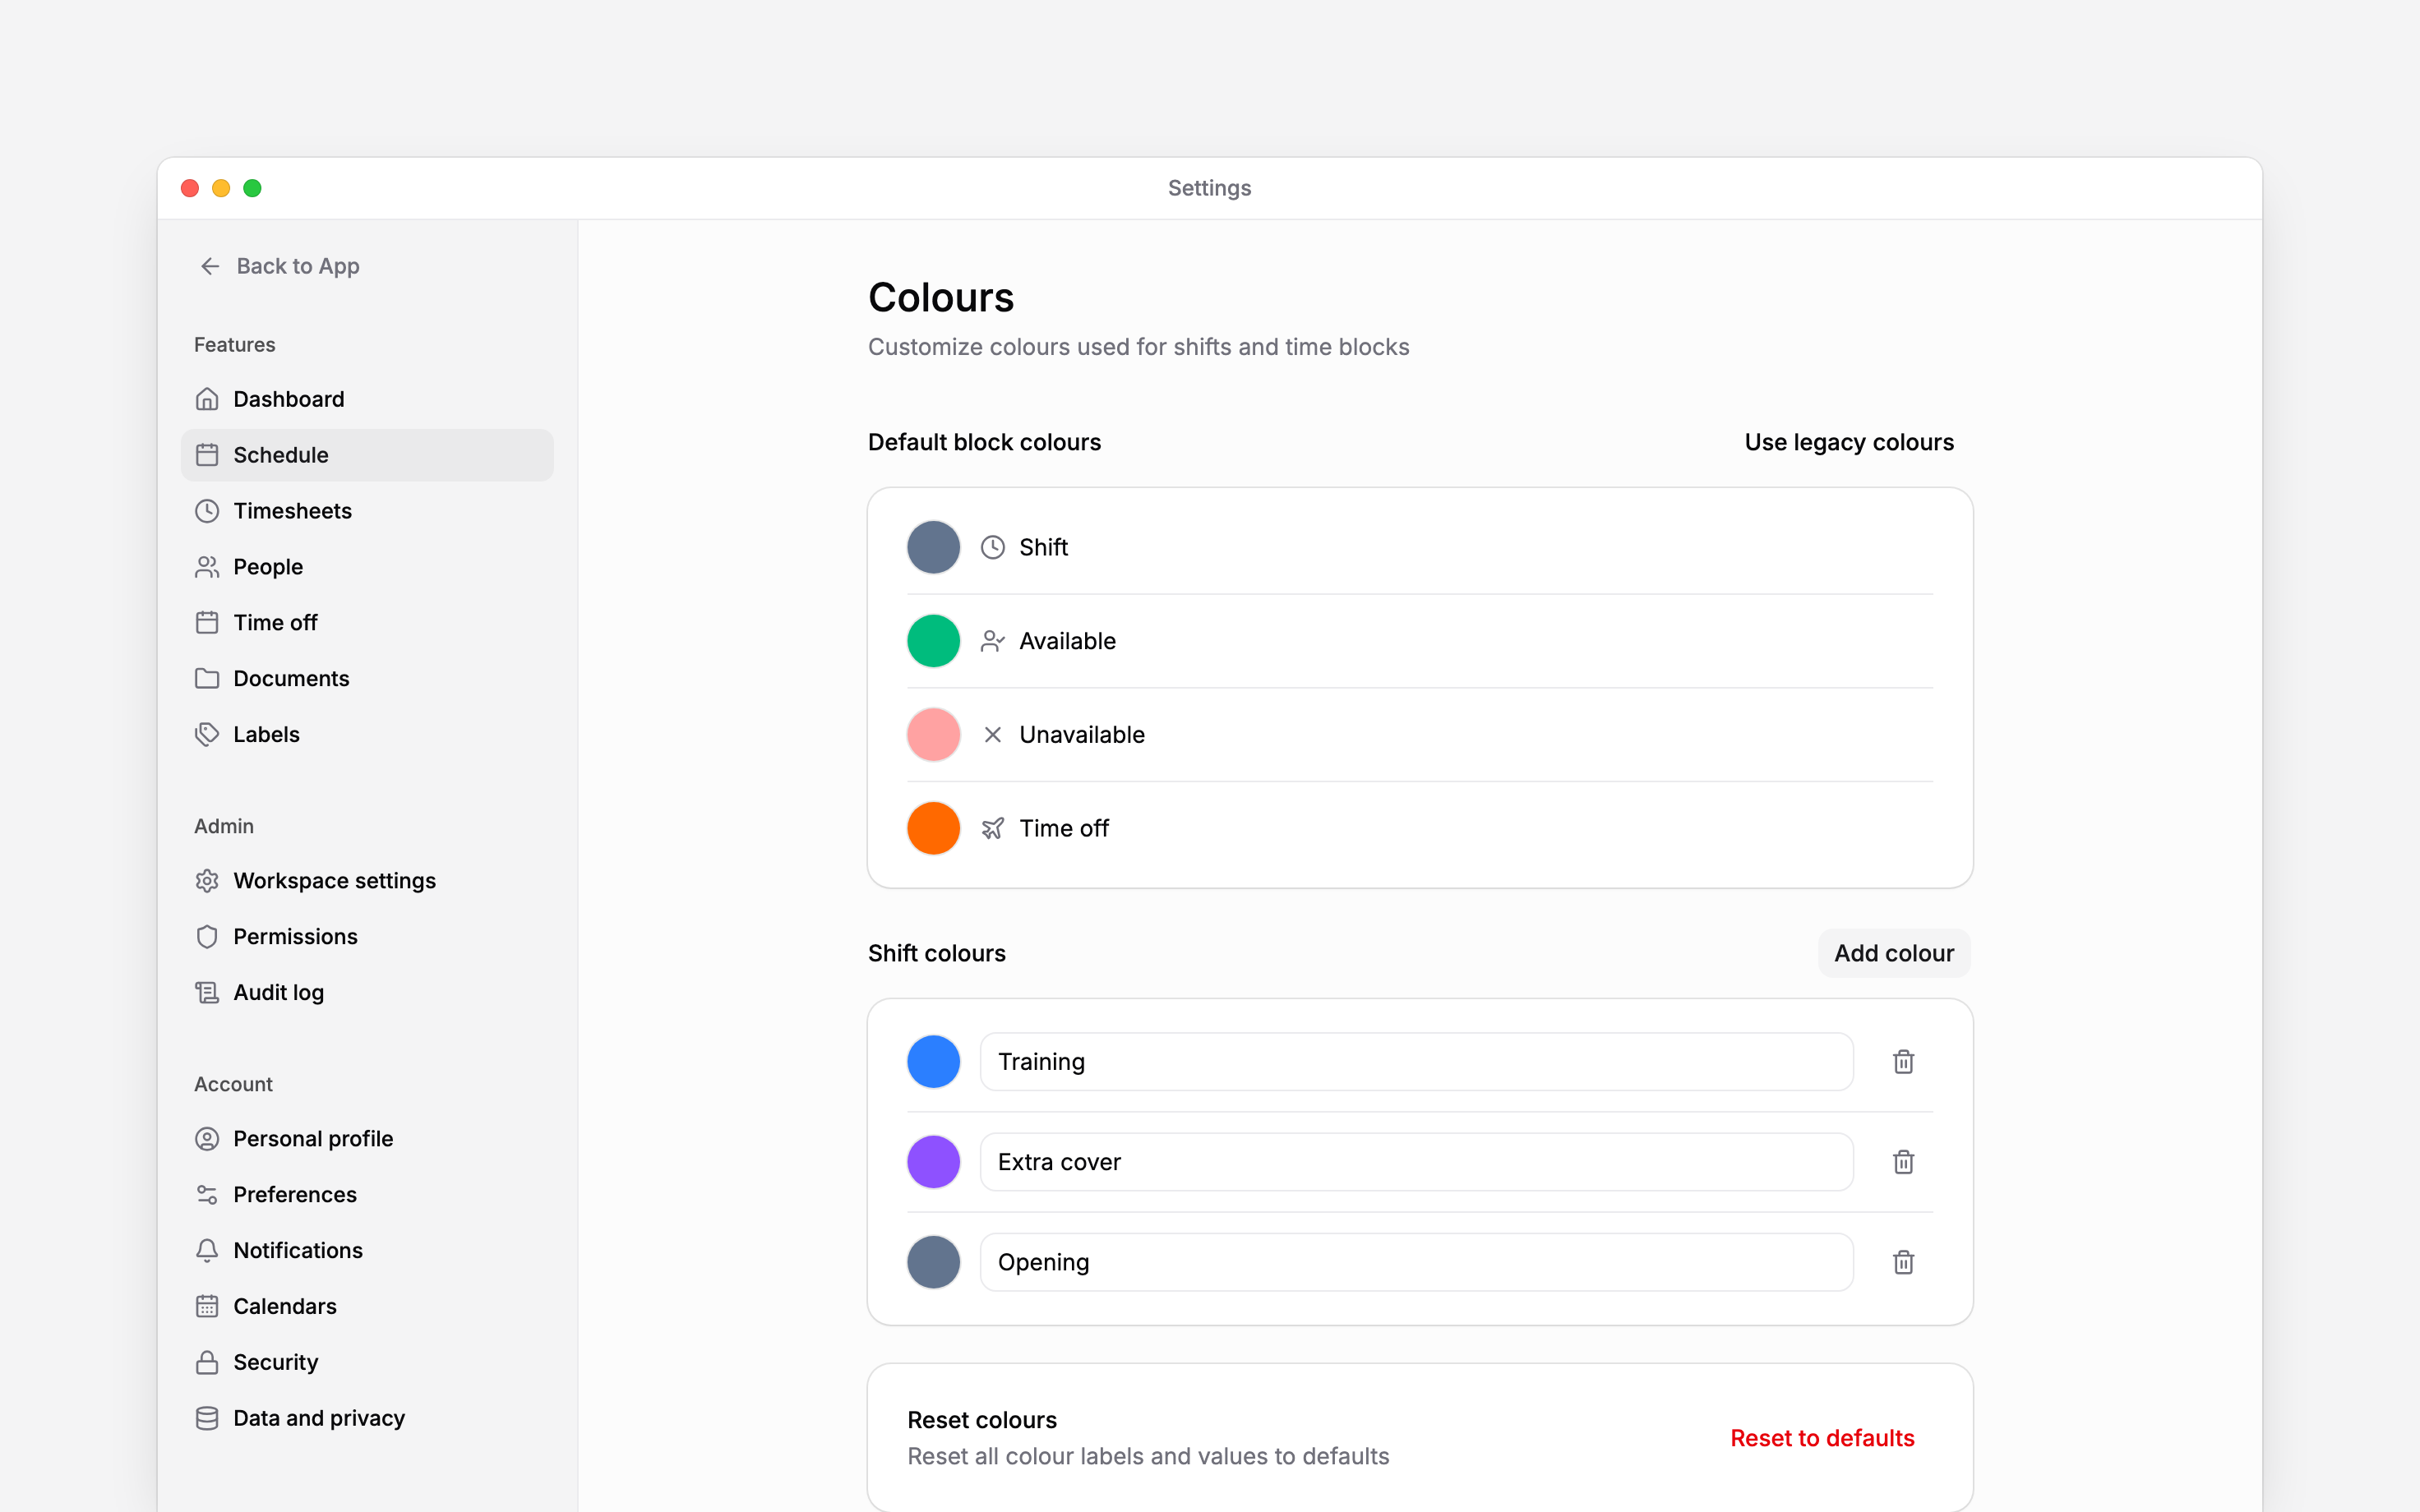Click the Extra cover label input field

pyautogui.click(x=1416, y=1162)
